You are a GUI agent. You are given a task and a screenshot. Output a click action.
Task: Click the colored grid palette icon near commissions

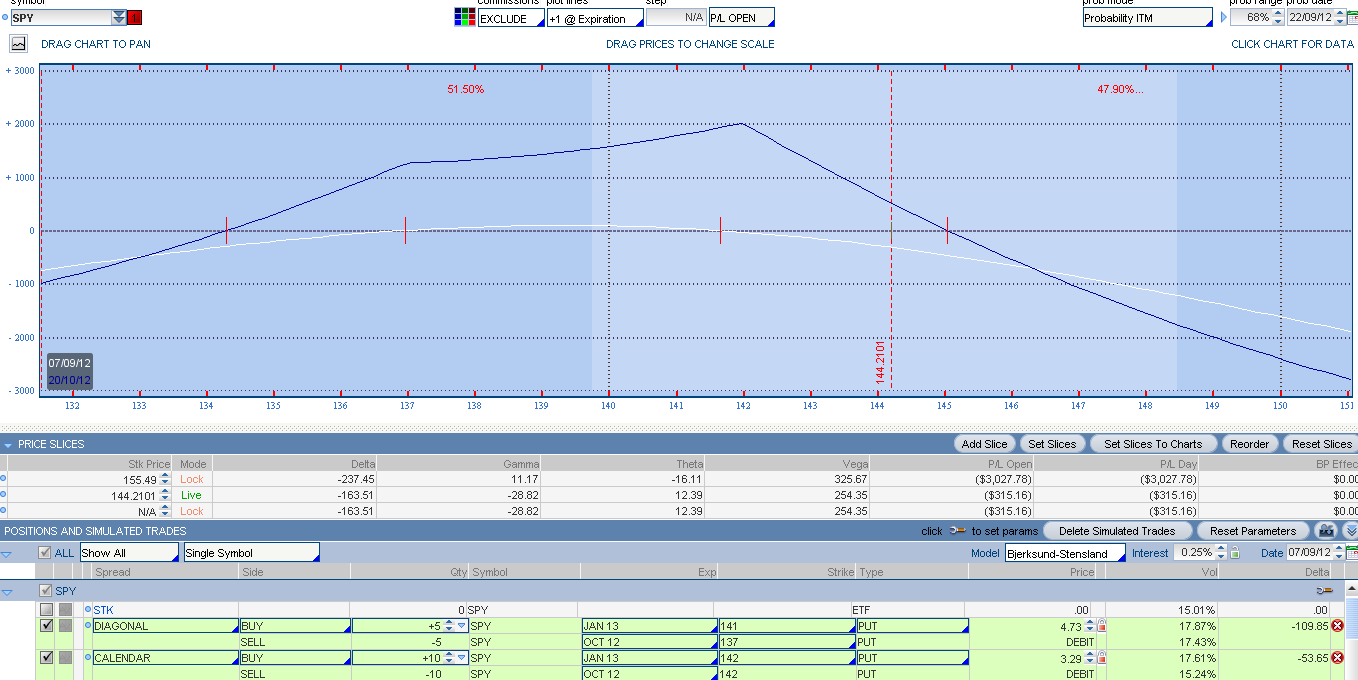point(464,17)
